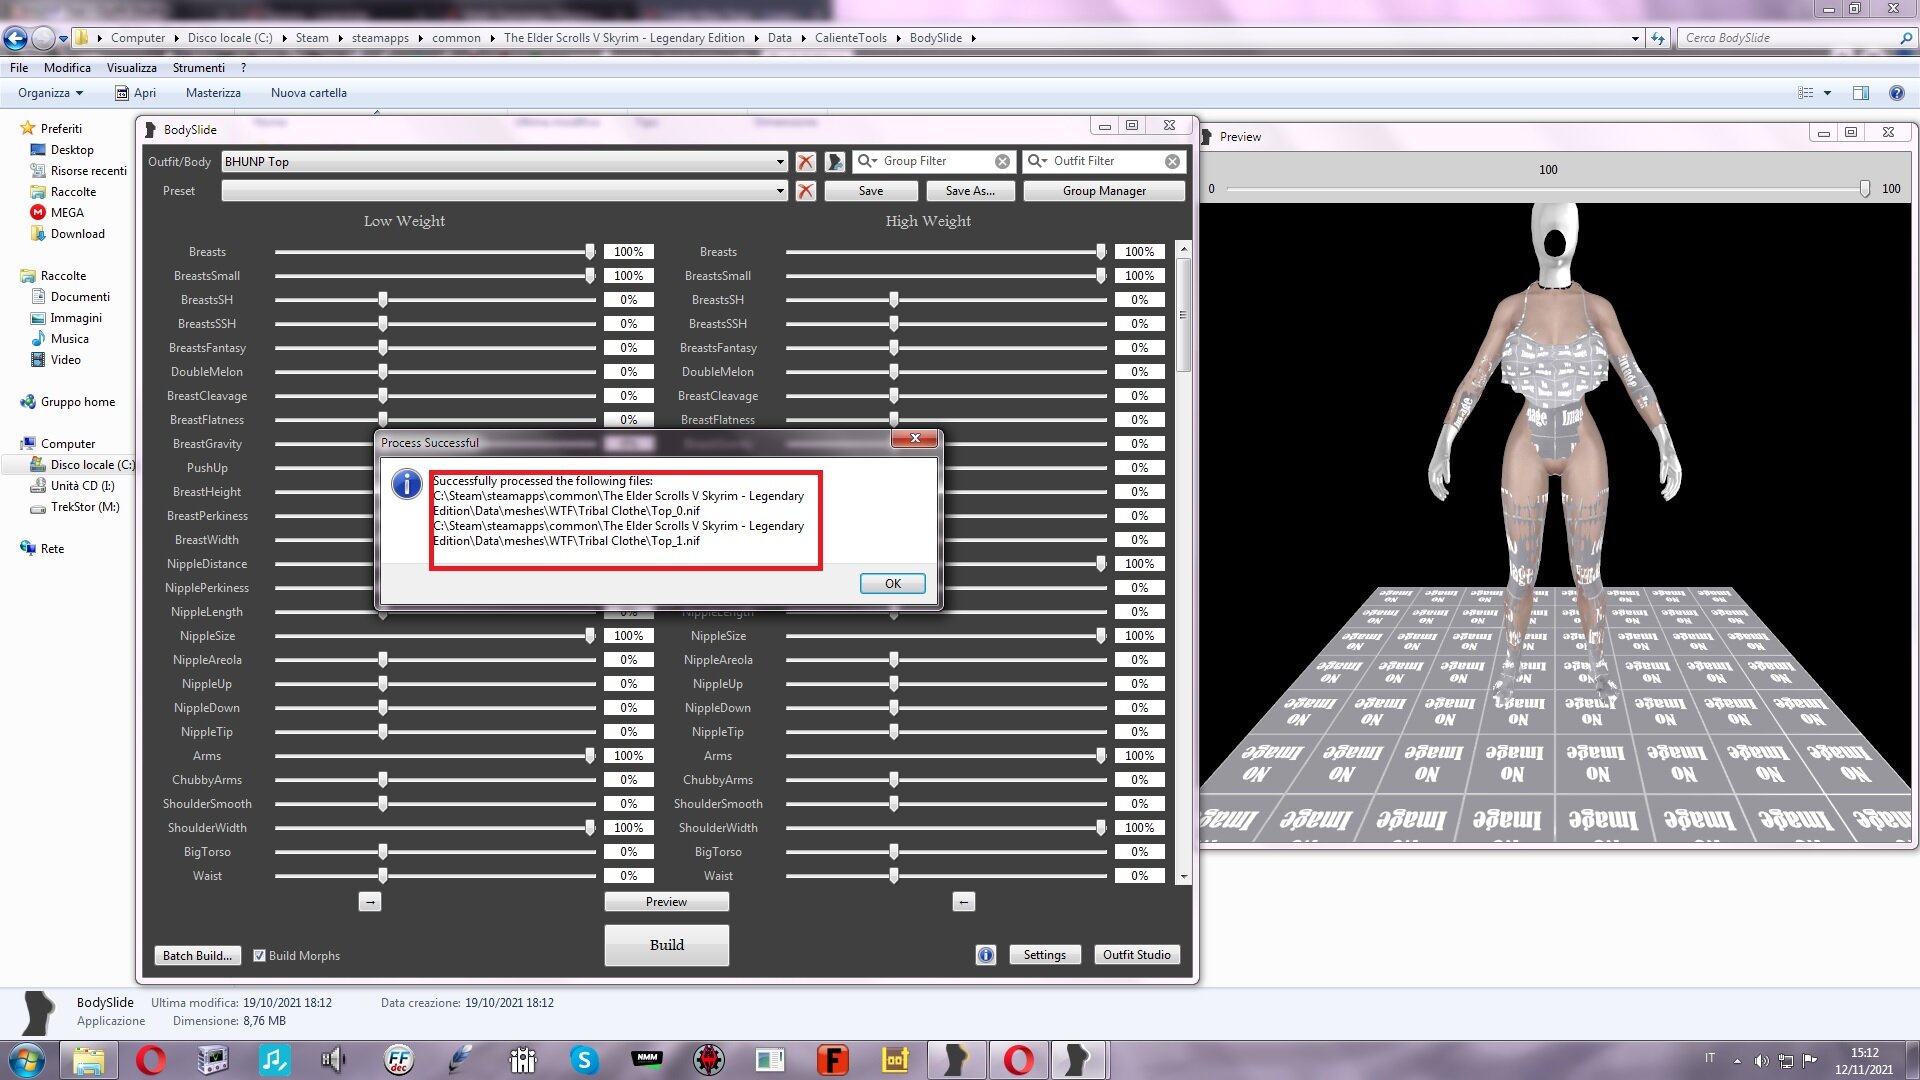Open Skype from the taskbar
This screenshot has width=1920, height=1080.
584,1060
